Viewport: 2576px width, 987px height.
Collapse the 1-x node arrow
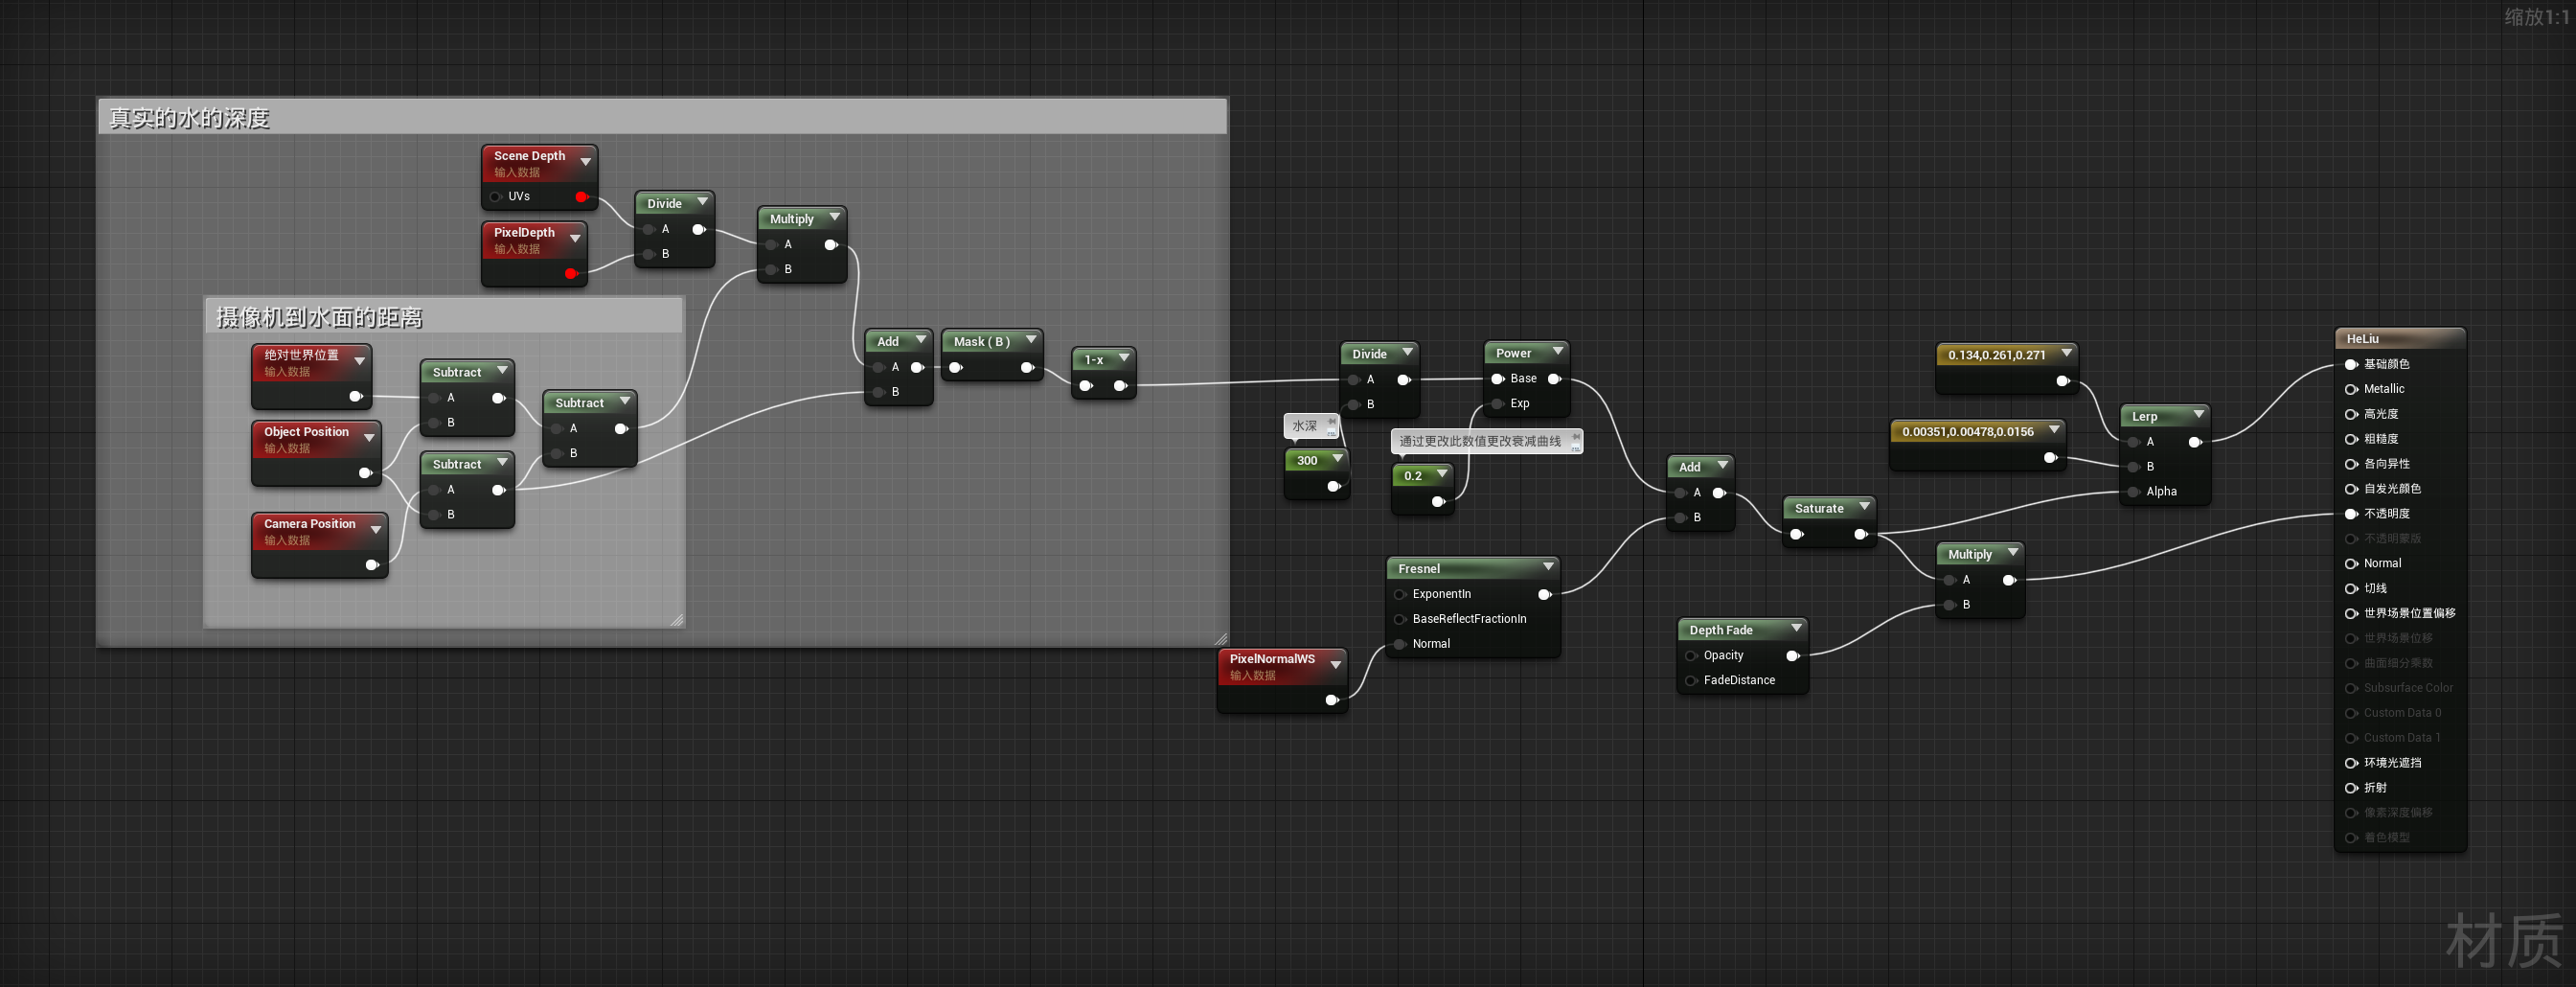1124,357
